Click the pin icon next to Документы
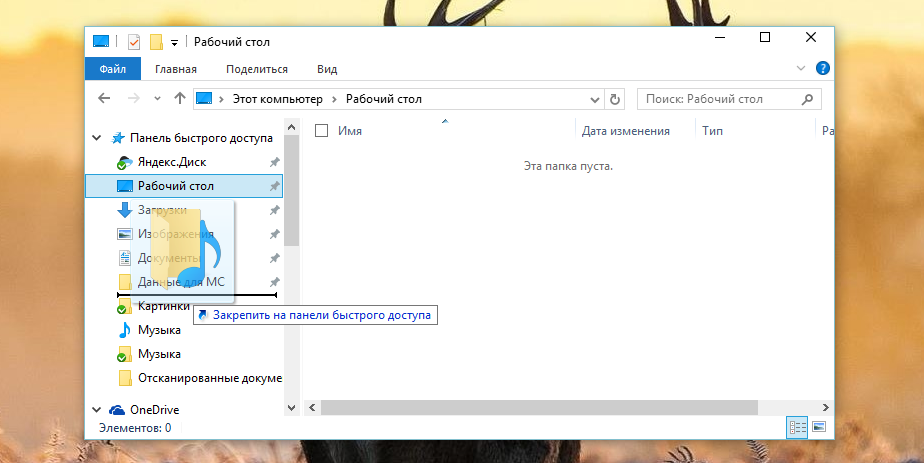 click(275, 258)
